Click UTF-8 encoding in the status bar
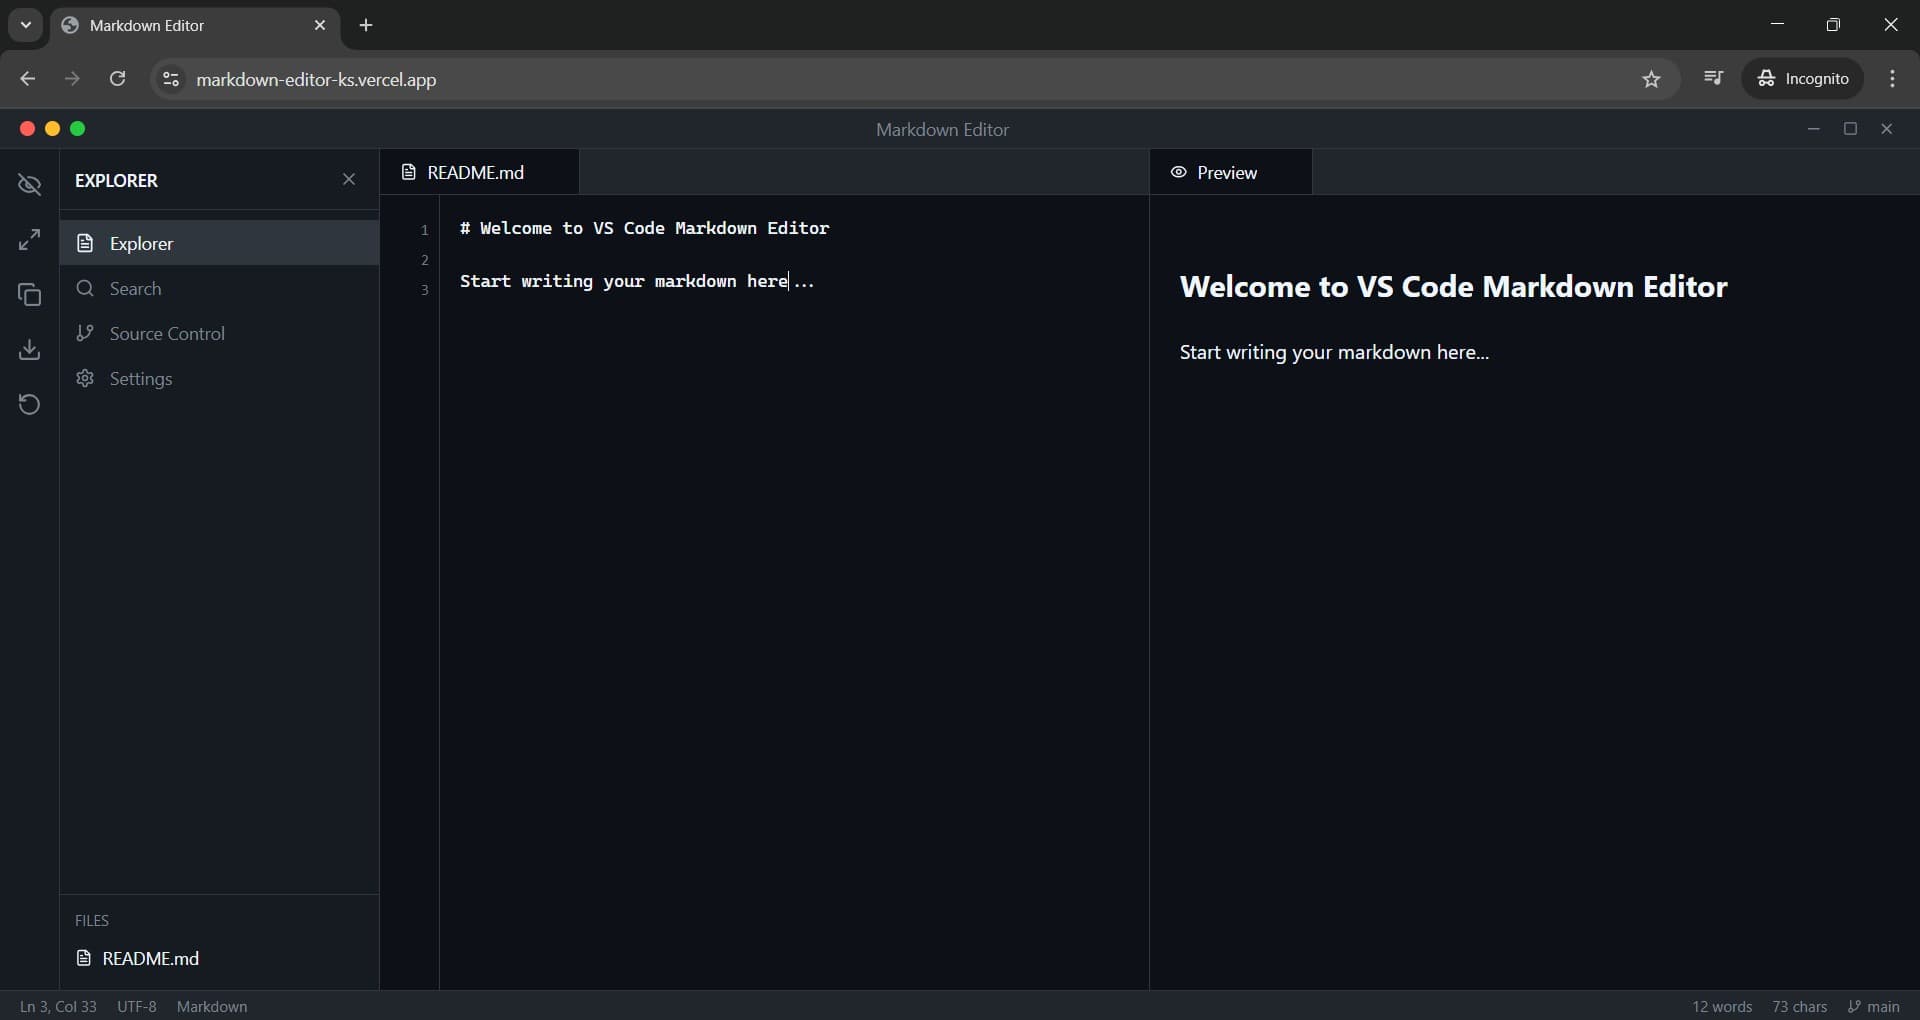 [x=137, y=1006]
